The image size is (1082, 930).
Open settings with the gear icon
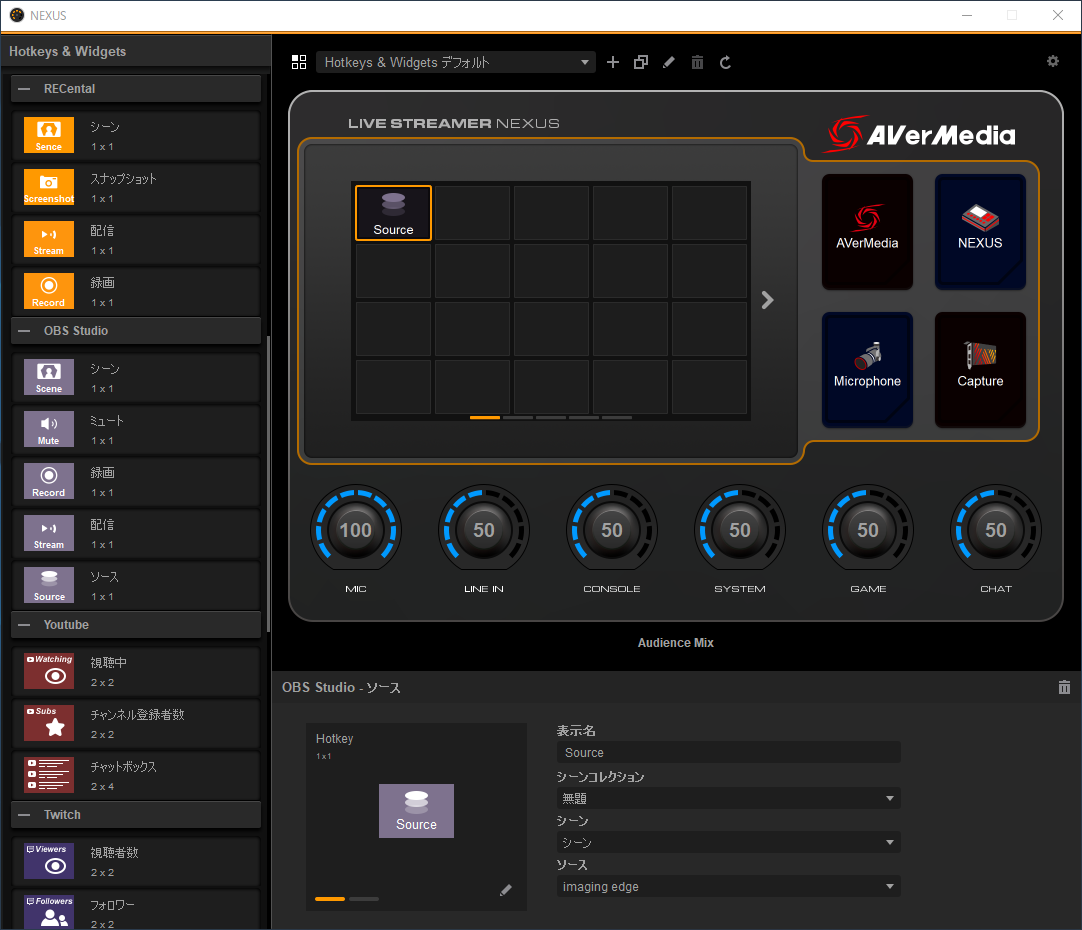1052,61
